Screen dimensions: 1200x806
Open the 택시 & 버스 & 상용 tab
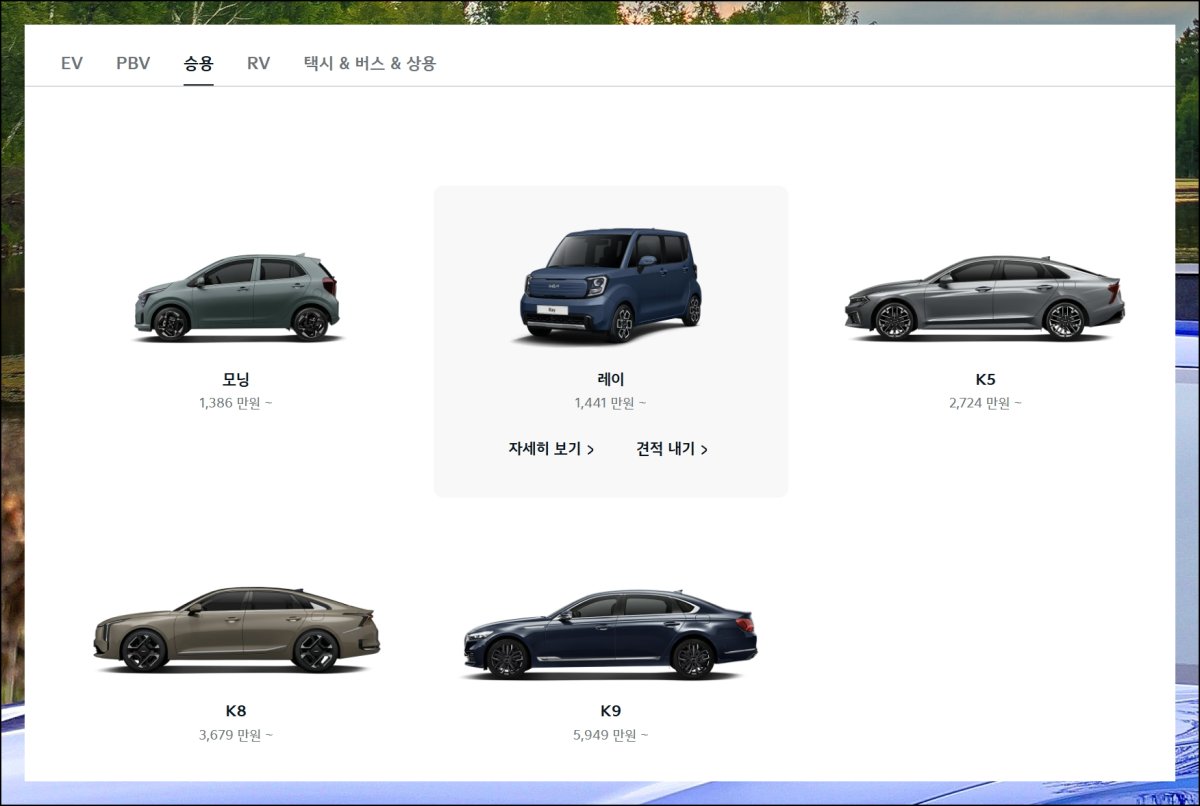(x=370, y=63)
